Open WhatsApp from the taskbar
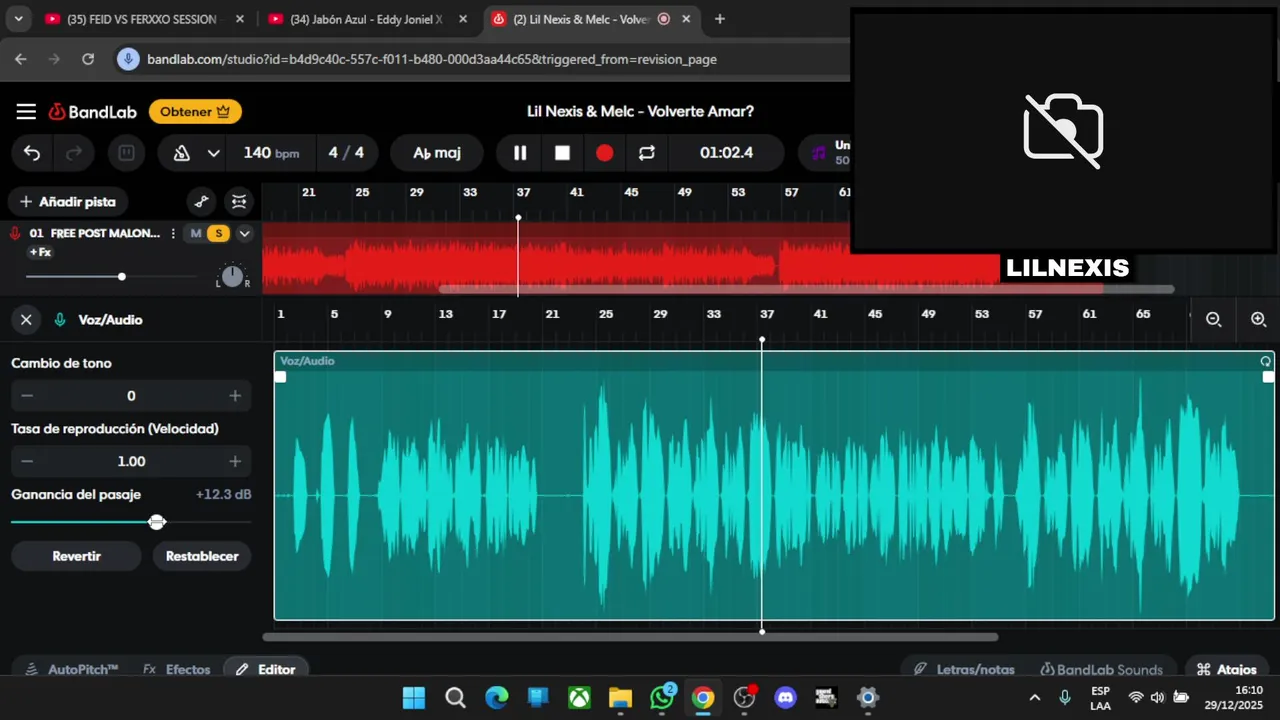This screenshot has height=720, width=1280. [662, 697]
